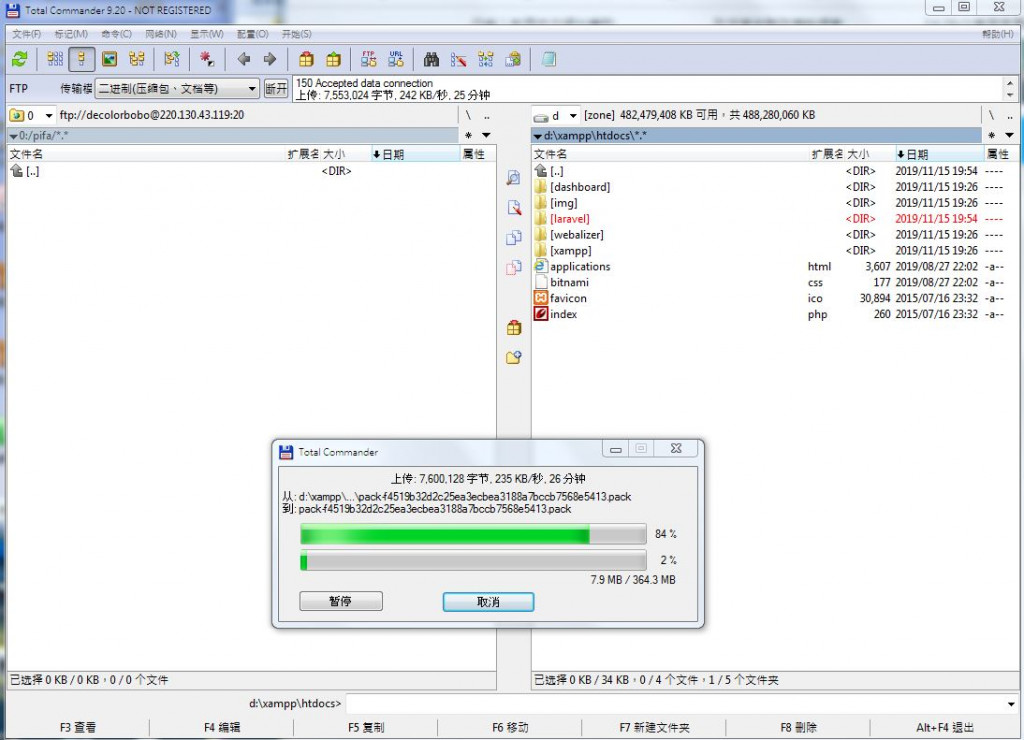Open the 开始(S) menu

(296, 34)
